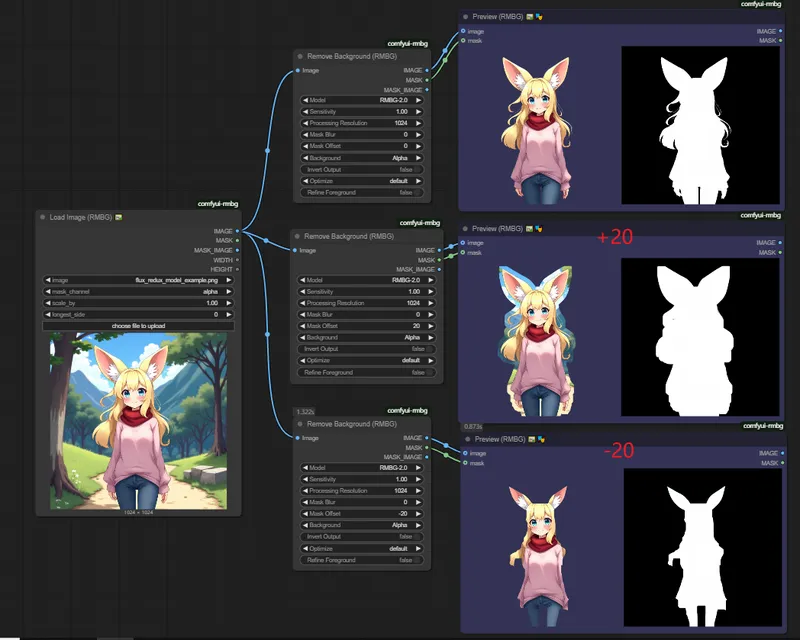Screen dimensions: 800x640
Task: Click the loaded forest girl image thumbnail
Action: pos(138,422)
